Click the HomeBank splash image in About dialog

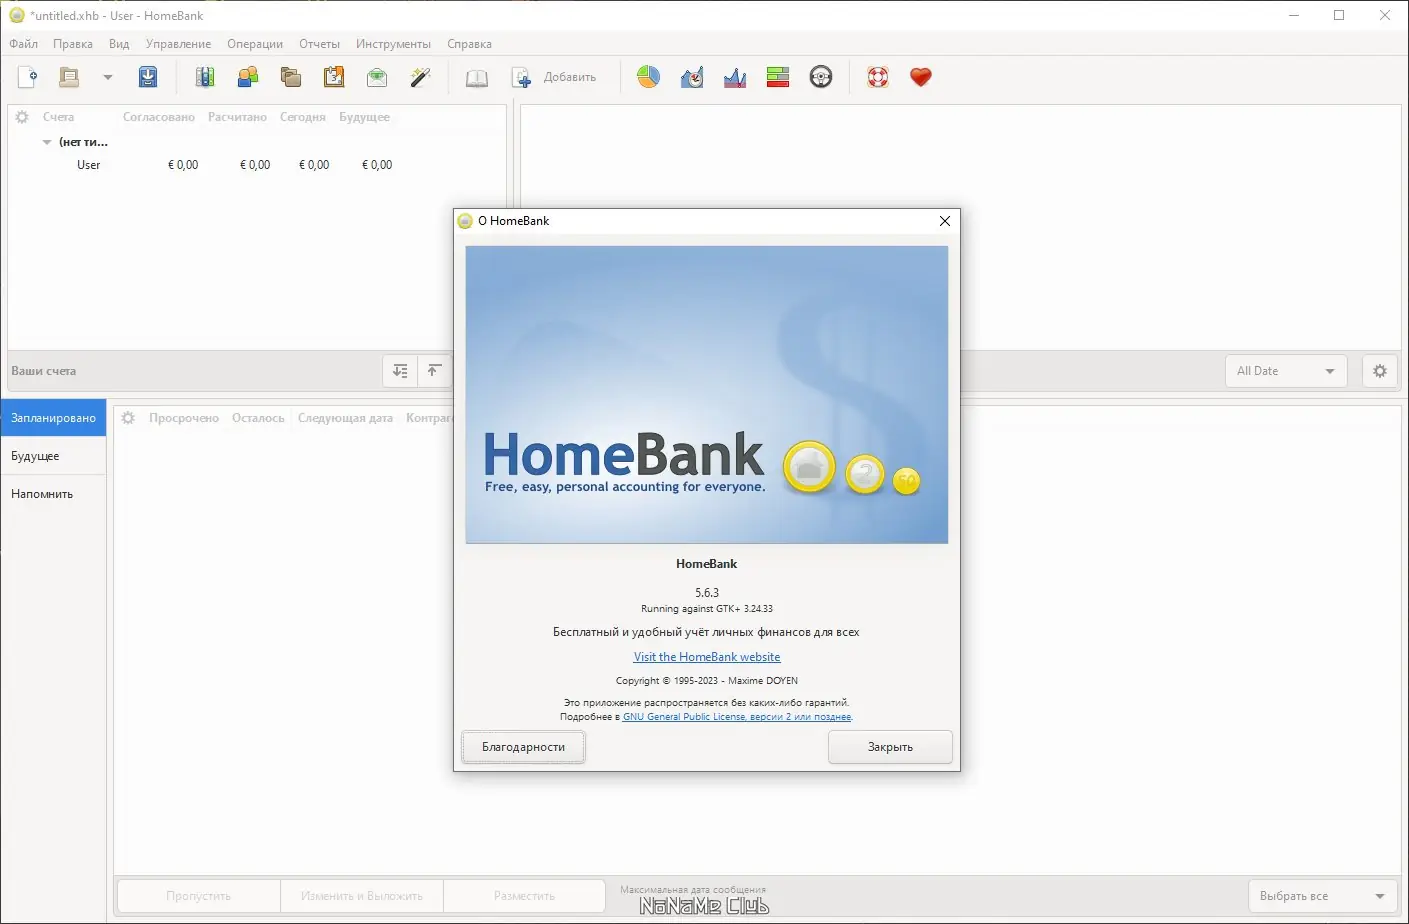[707, 395]
